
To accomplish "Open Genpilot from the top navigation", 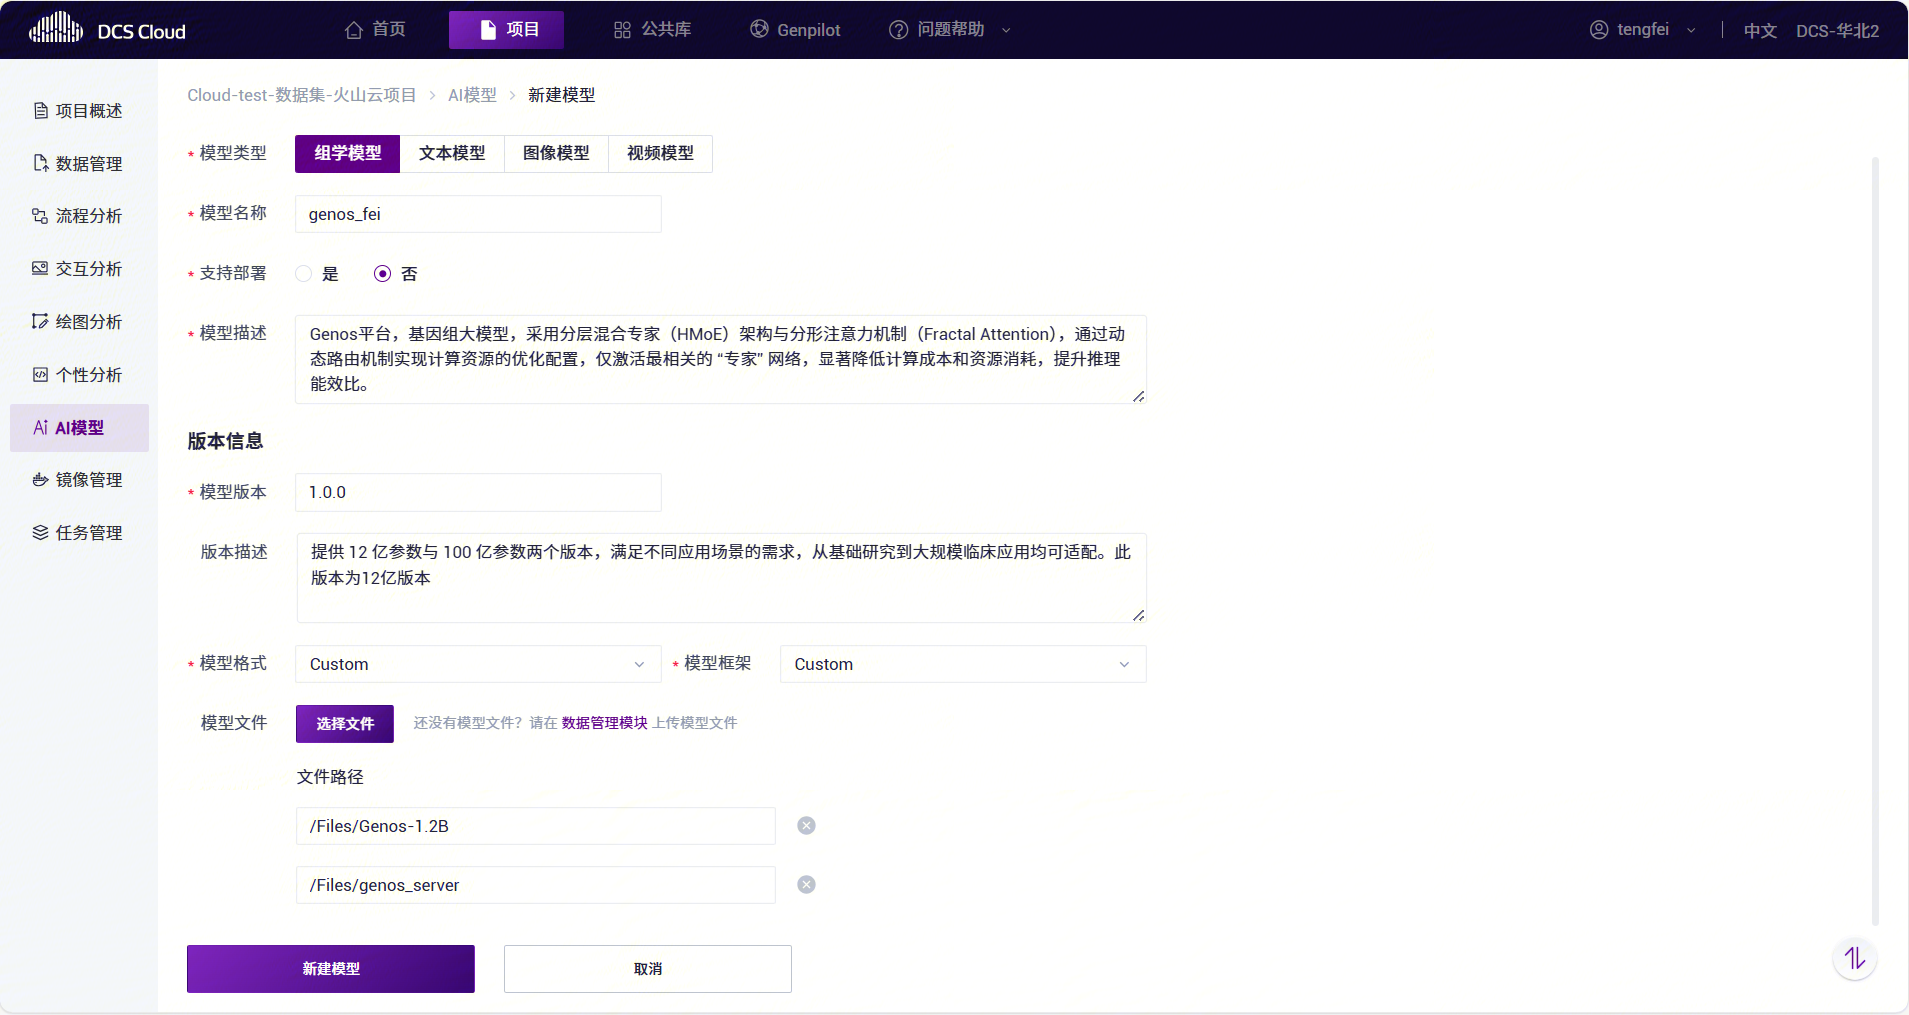I will (x=796, y=30).
